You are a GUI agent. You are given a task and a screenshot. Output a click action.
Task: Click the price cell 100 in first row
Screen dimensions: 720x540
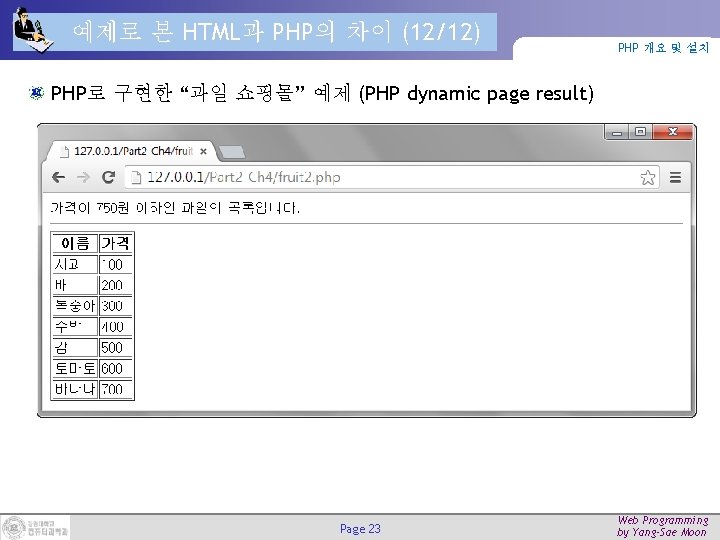(116, 264)
